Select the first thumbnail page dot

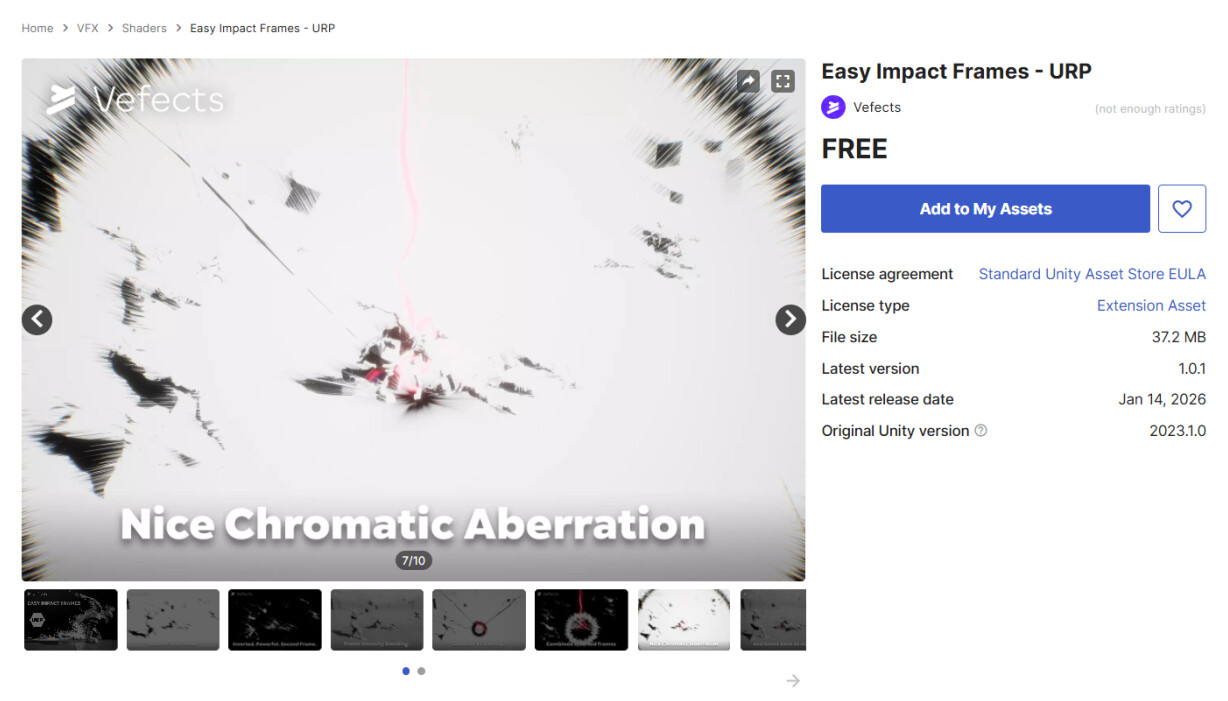[x=406, y=671]
